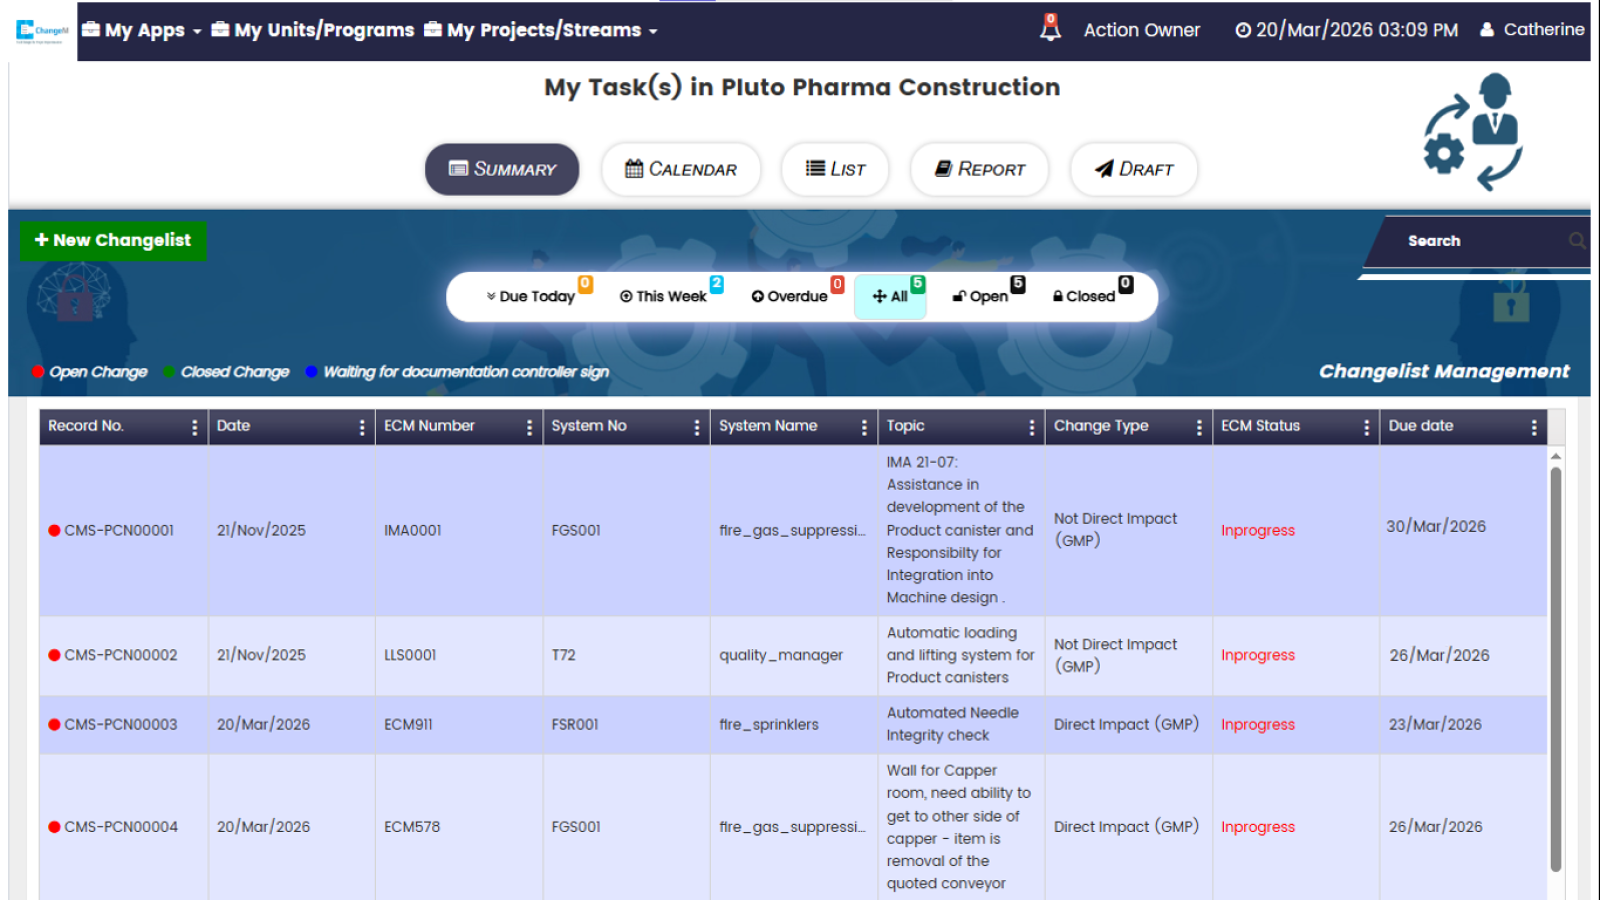Click red status dot for CMS-PCN00003
The height and width of the screenshot is (900, 1600).
pos(54,725)
